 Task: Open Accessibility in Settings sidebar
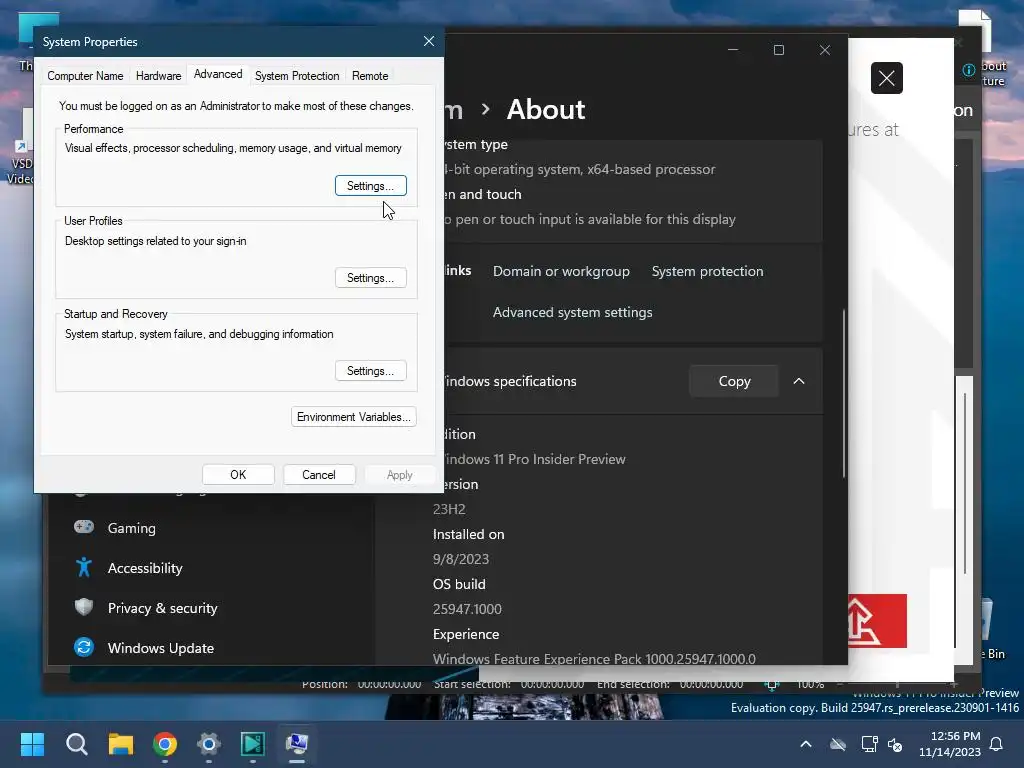[145, 568]
